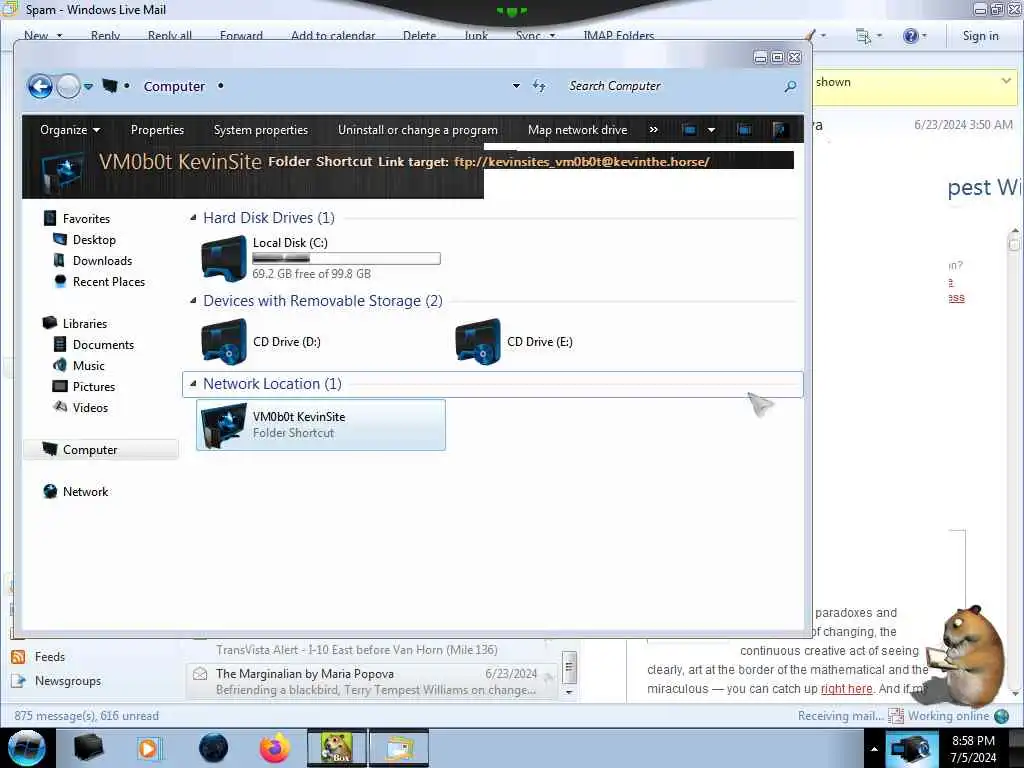This screenshot has height=768, width=1024.
Task: Select the CD Drive (E:) icon
Action: coord(478,342)
